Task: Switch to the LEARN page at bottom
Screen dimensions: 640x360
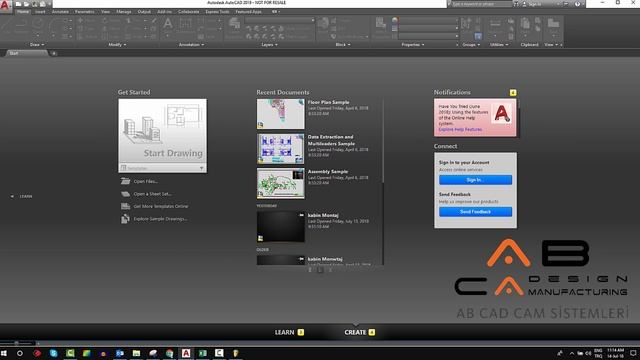Action: (289, 332)
